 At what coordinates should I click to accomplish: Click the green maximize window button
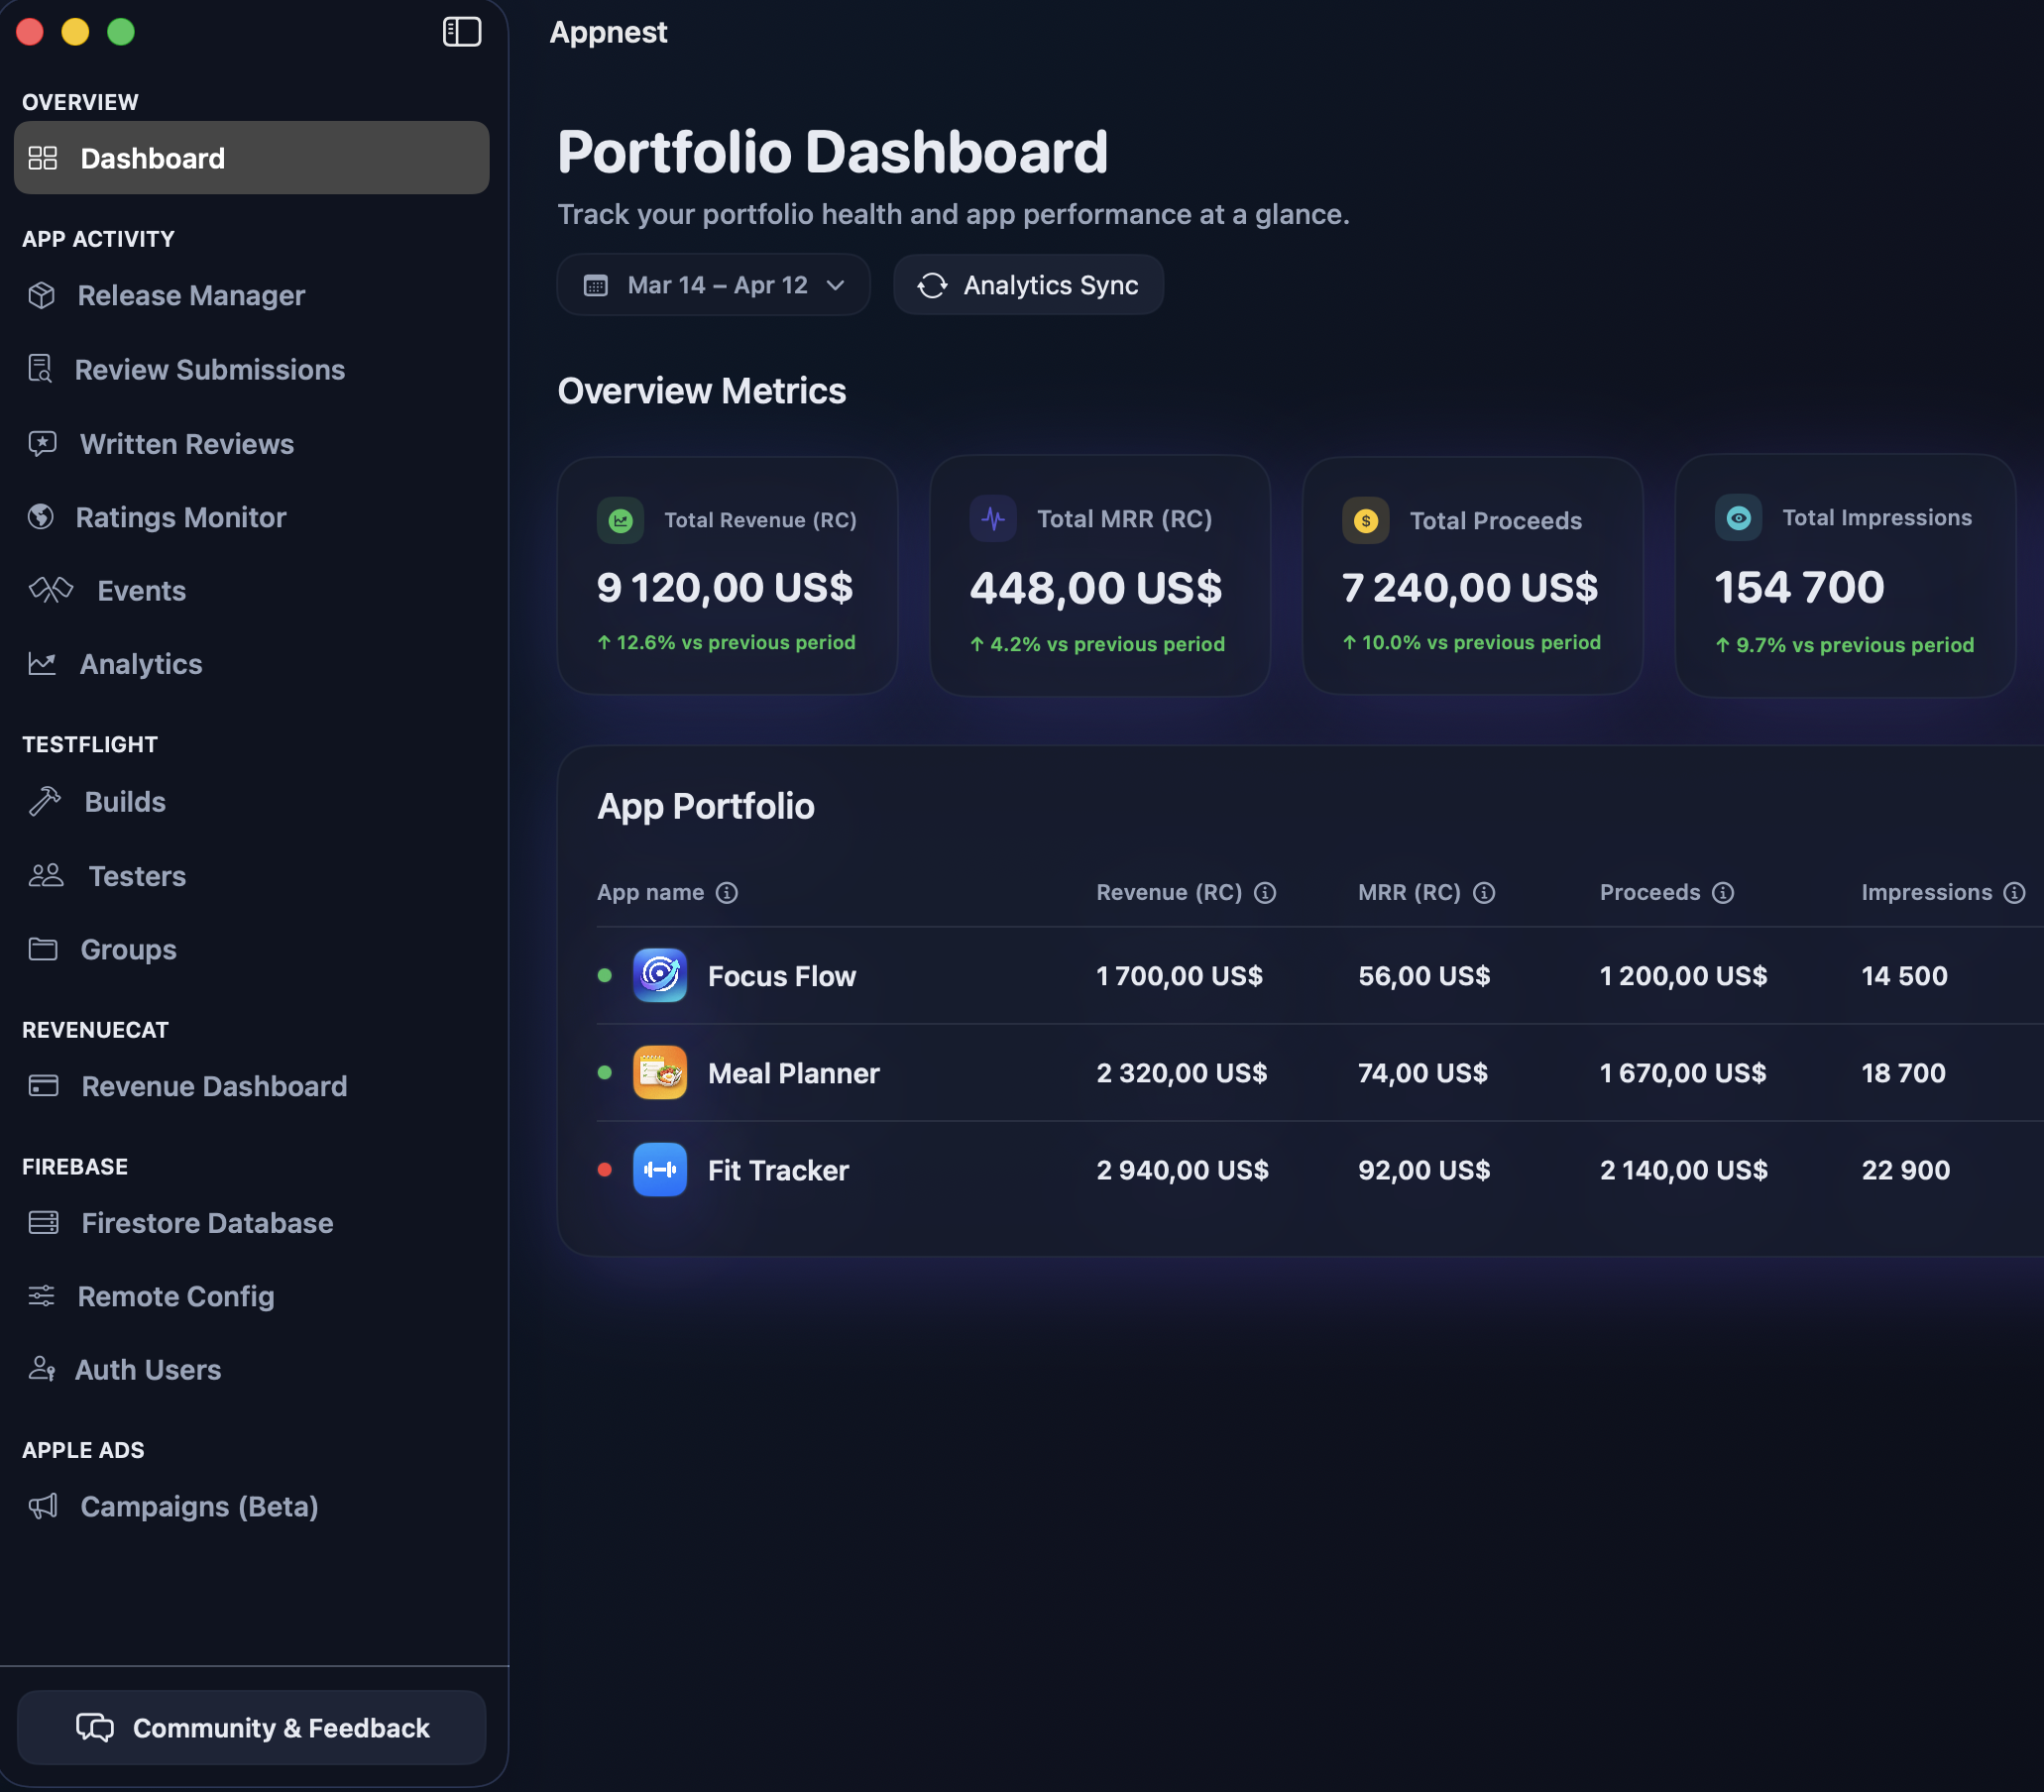pos(121,32)
